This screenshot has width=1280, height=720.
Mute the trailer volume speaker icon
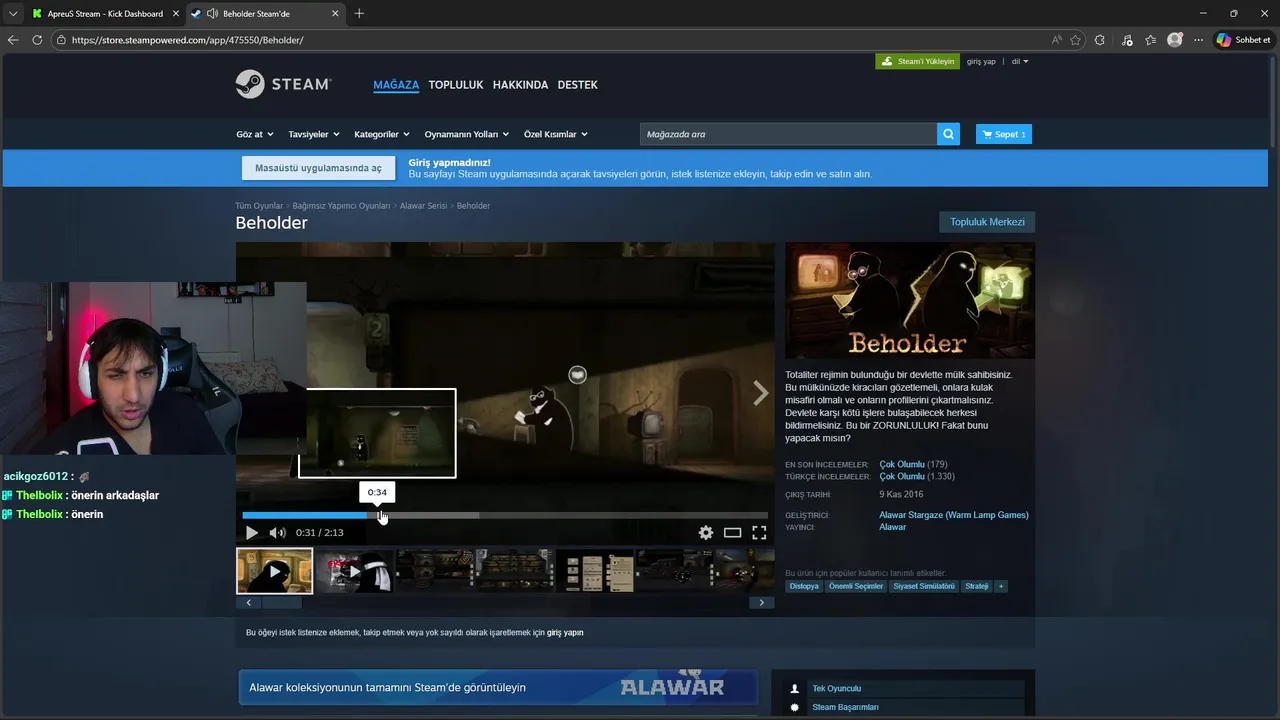coord(277,533)
